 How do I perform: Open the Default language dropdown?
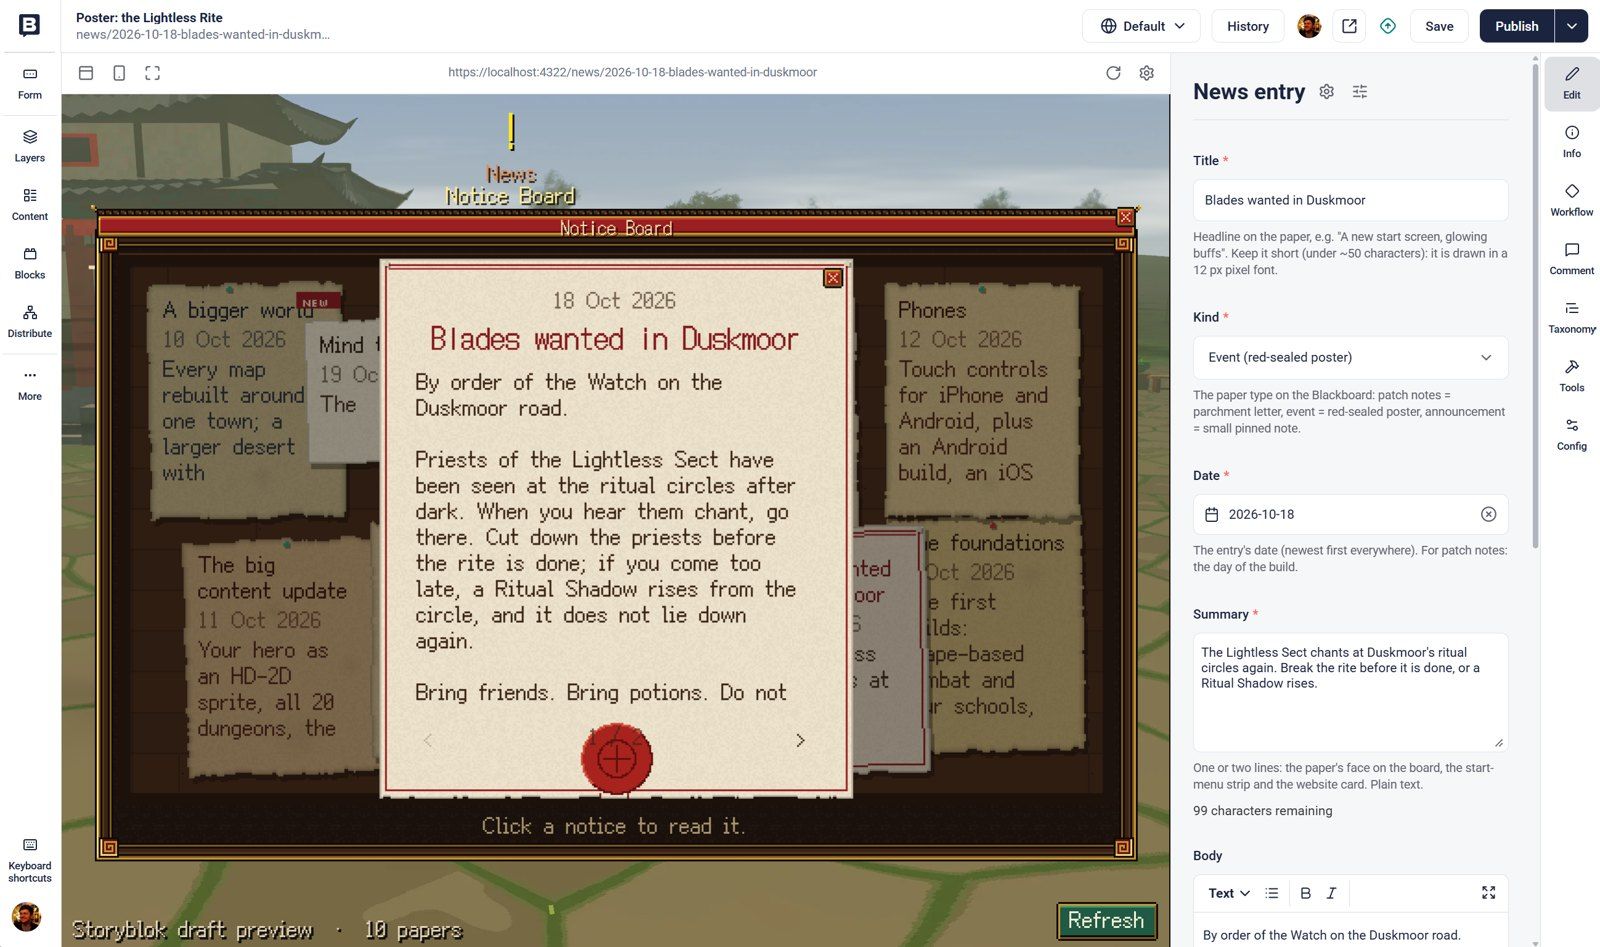1142,26
